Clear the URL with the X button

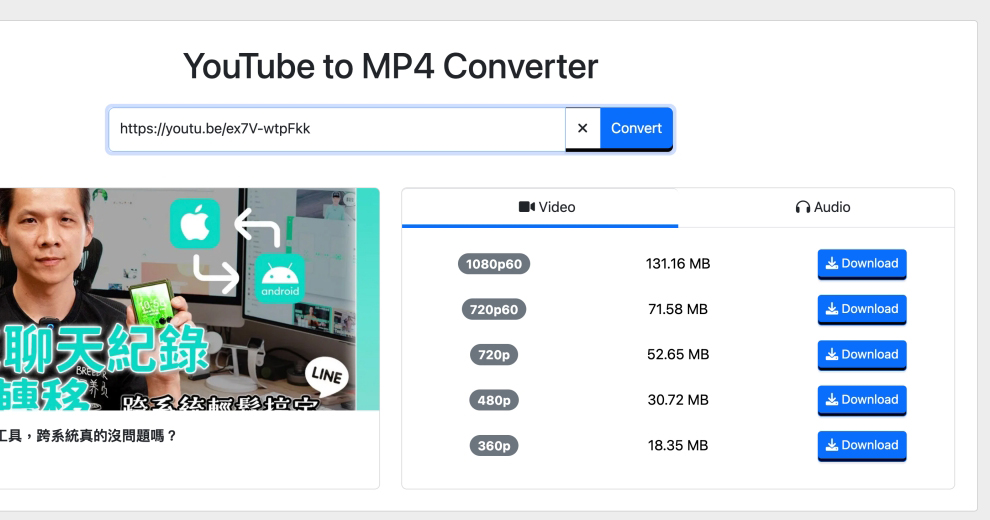[x=582, y=129]
